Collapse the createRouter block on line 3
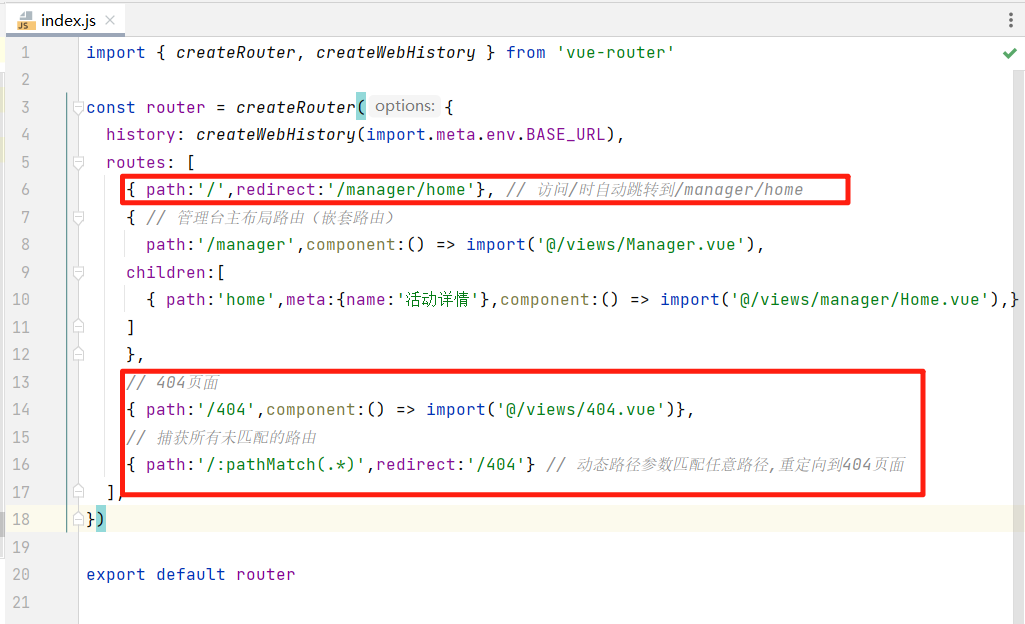1025x624 pixels. click(x=78, y=107)
